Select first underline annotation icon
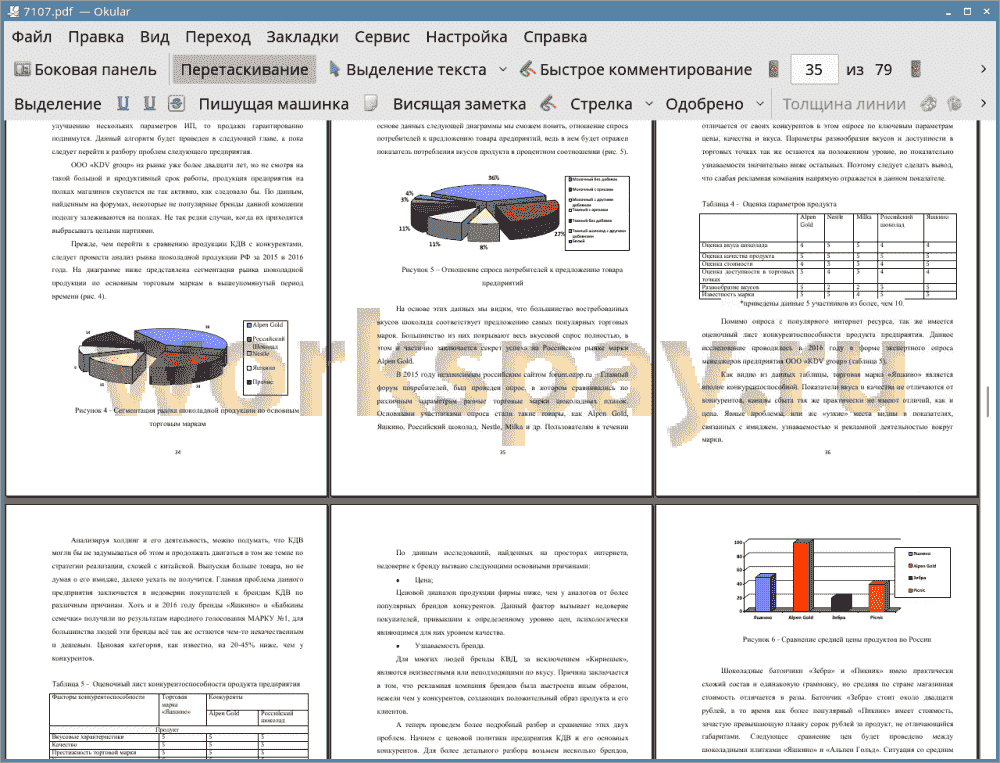1000x763 pixels. [x=123, y=103]
